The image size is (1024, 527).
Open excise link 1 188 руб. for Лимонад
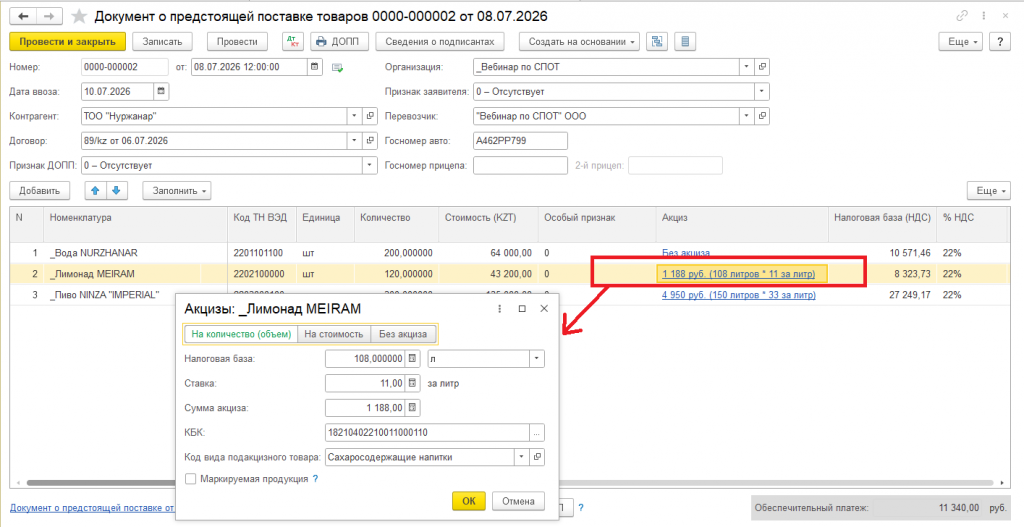pyautogui.click(x=739, y=274)
